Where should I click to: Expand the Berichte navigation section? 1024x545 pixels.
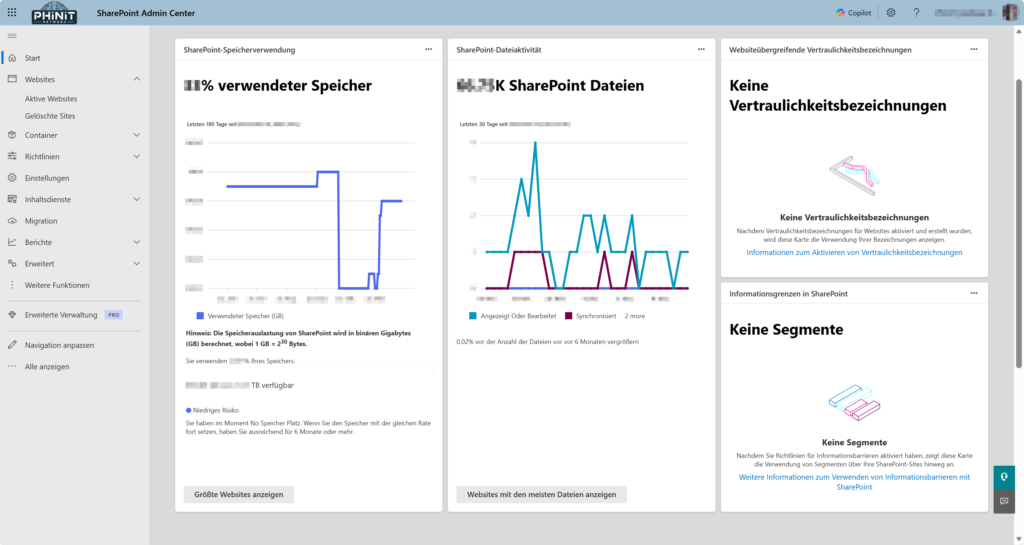(x=137, y=242)
